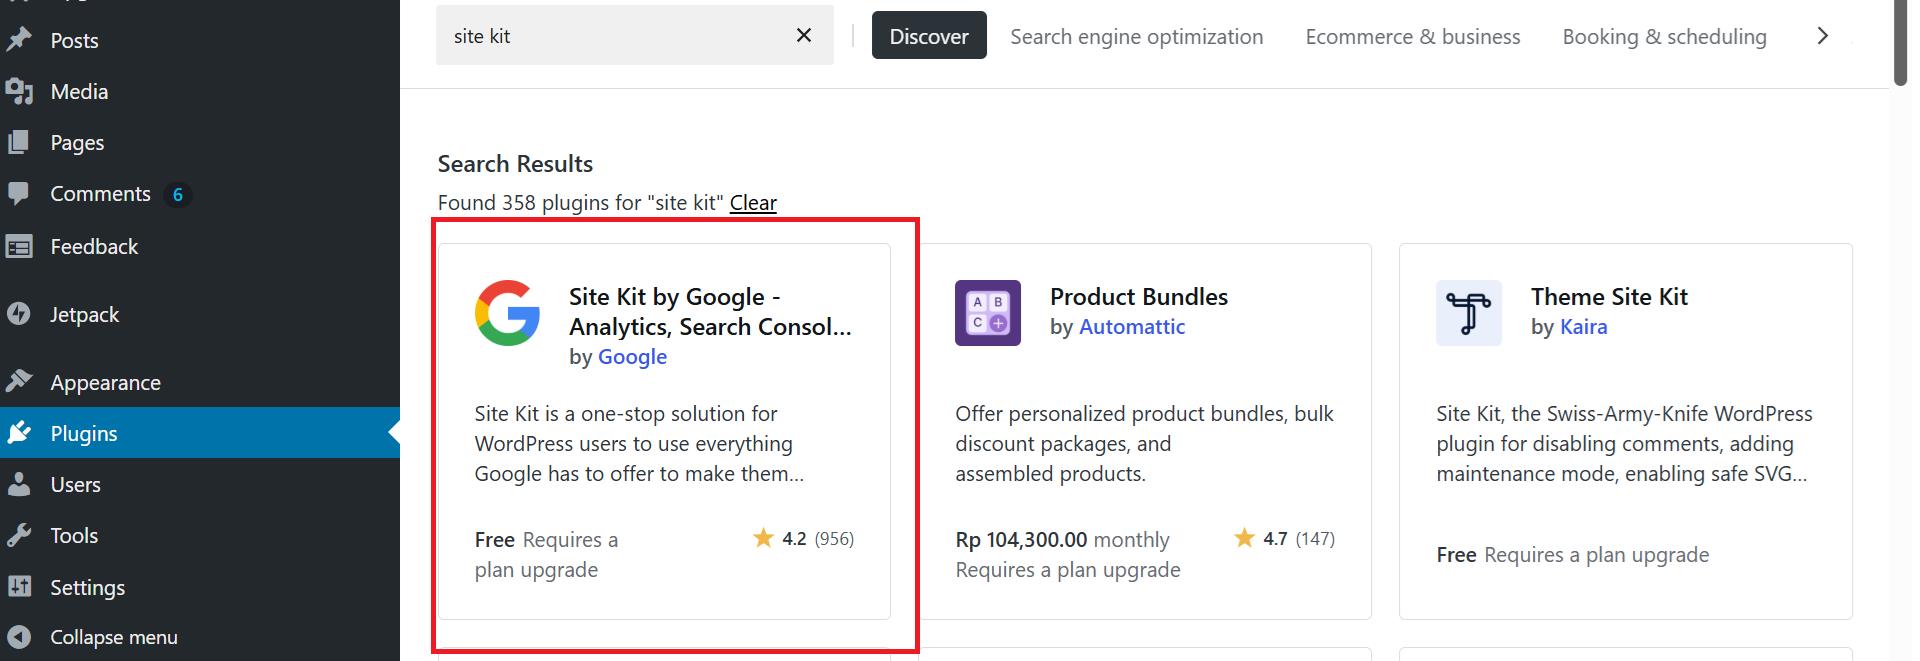
Task: Open the Kaira author link
Action: pos(1584,326)
